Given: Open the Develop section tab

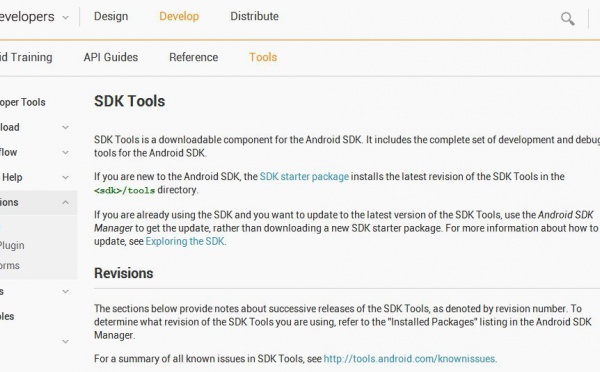Looking at the screenshot, I should pos(179,16).
